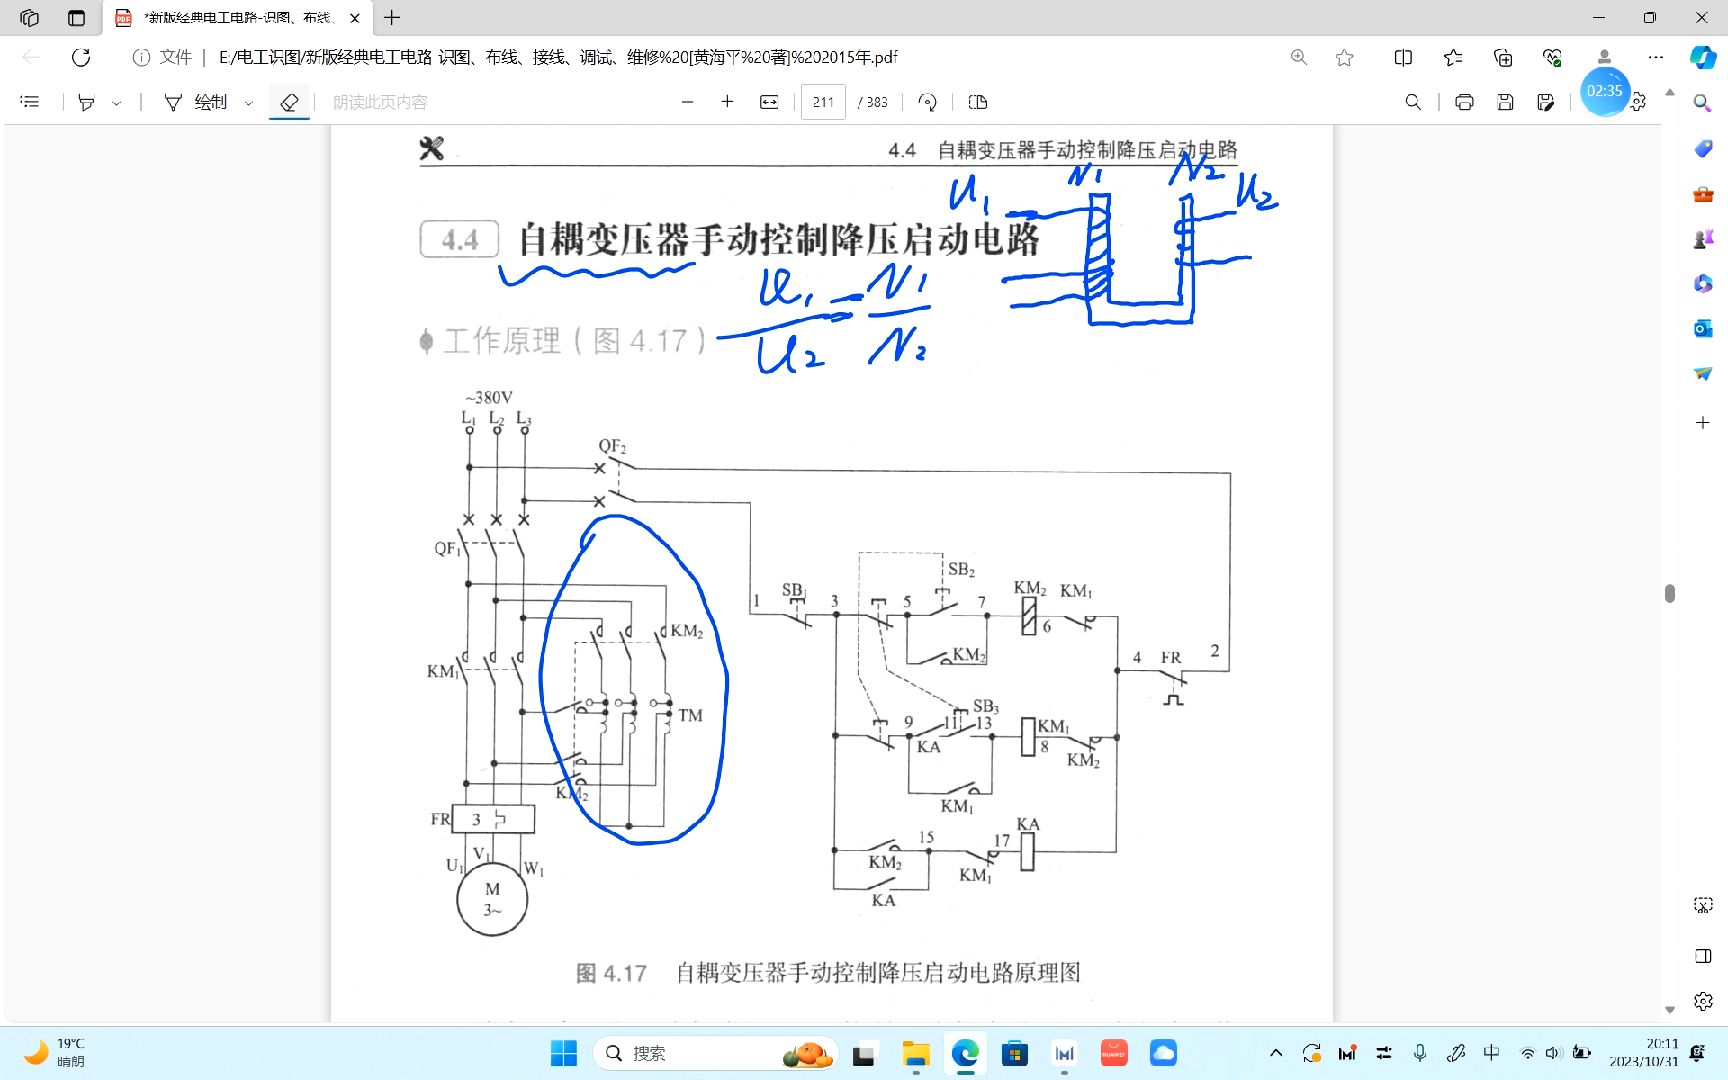Open the highlighter options dropdown

coord(115,101)
